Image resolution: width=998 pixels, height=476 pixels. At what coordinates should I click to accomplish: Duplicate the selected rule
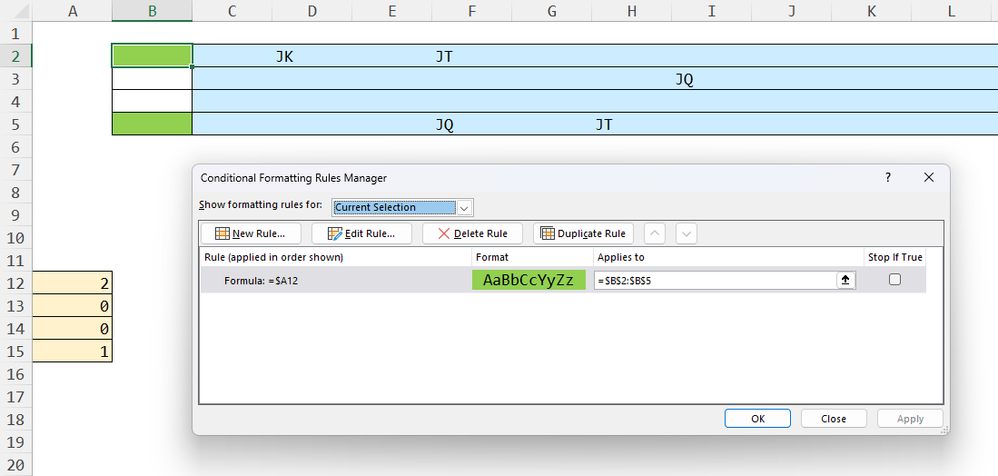[584, 234]
